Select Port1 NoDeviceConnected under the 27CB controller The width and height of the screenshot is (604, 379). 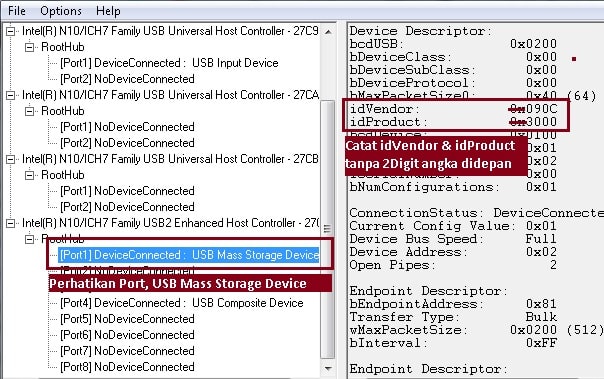pyautogui.click(x=127, y=191)
